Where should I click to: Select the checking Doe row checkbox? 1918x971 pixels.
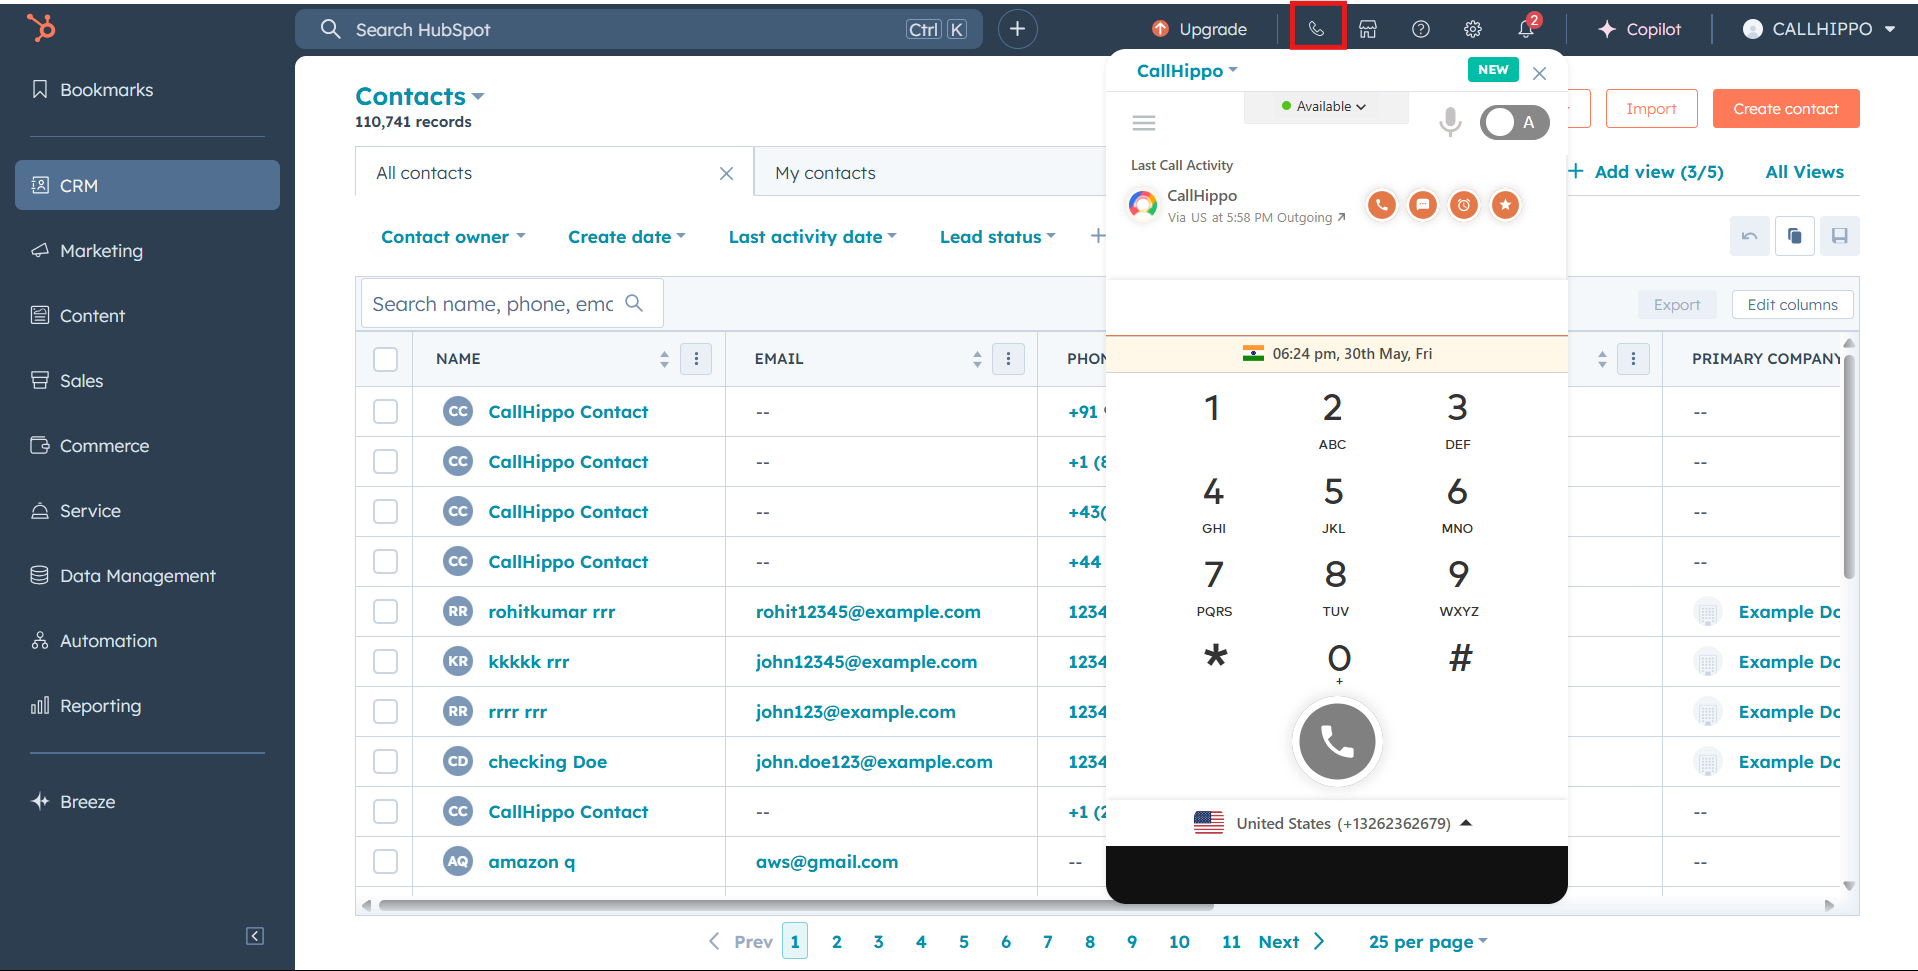coord(385,762)
